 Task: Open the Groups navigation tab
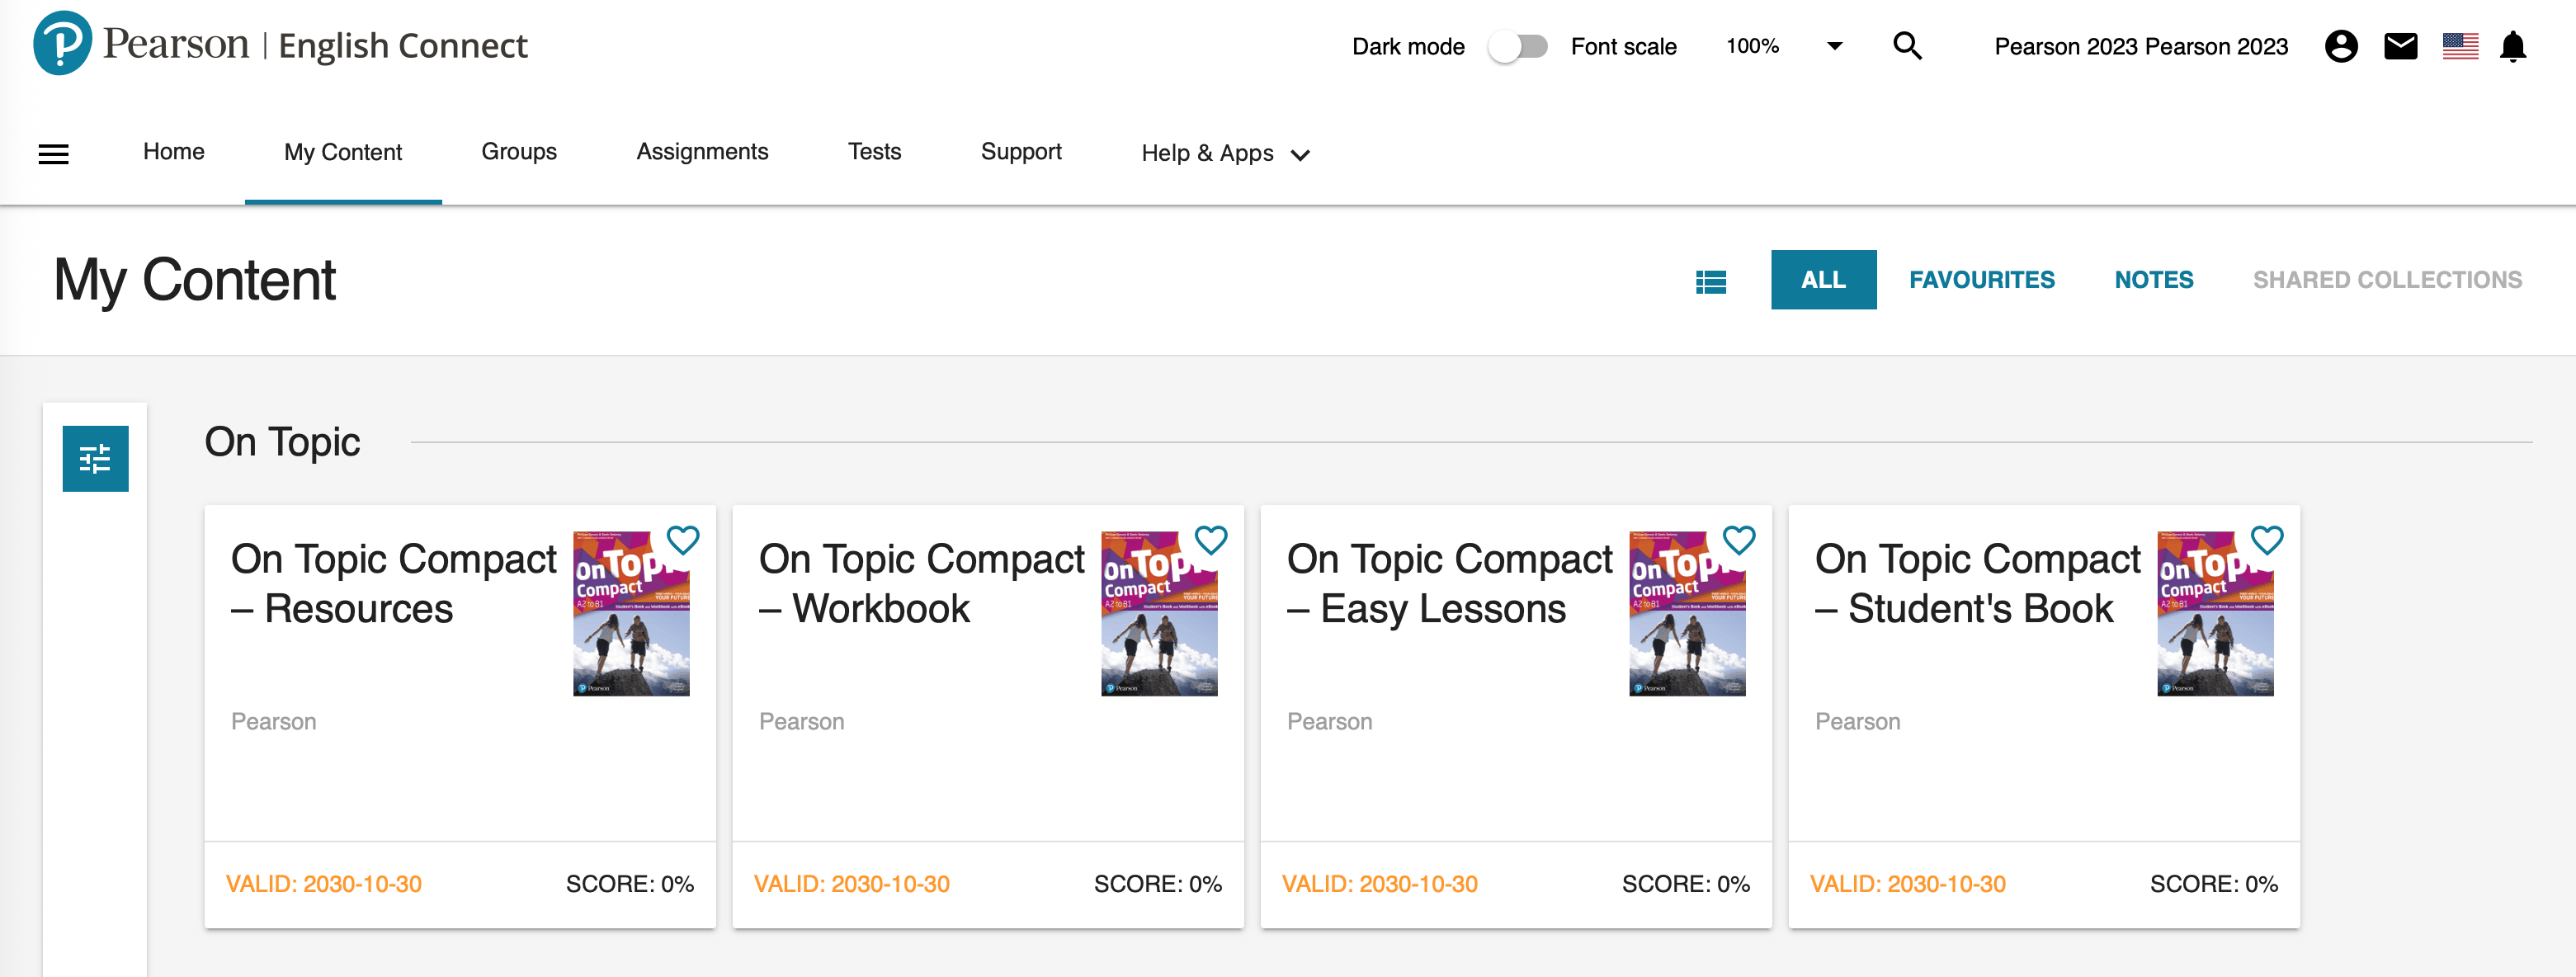point(519,151)
